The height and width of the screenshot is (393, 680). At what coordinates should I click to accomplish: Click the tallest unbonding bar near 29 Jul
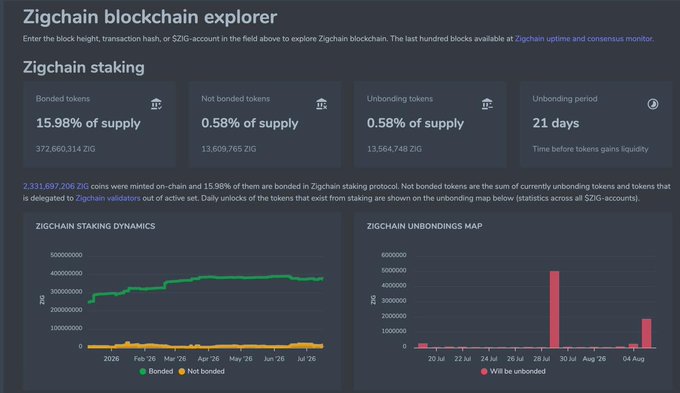pyautogui.click(x=554, y=309)
